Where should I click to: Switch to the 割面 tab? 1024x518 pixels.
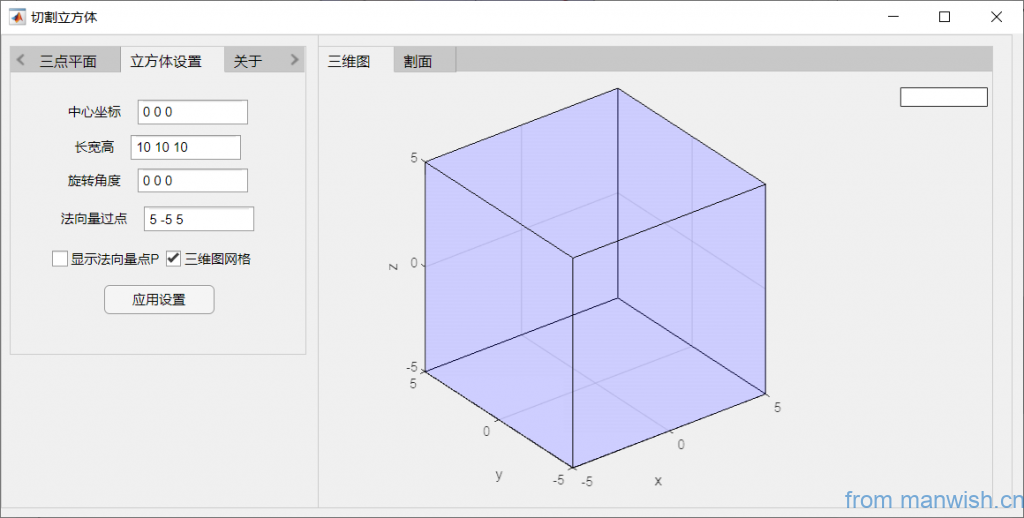coord(418,61)
